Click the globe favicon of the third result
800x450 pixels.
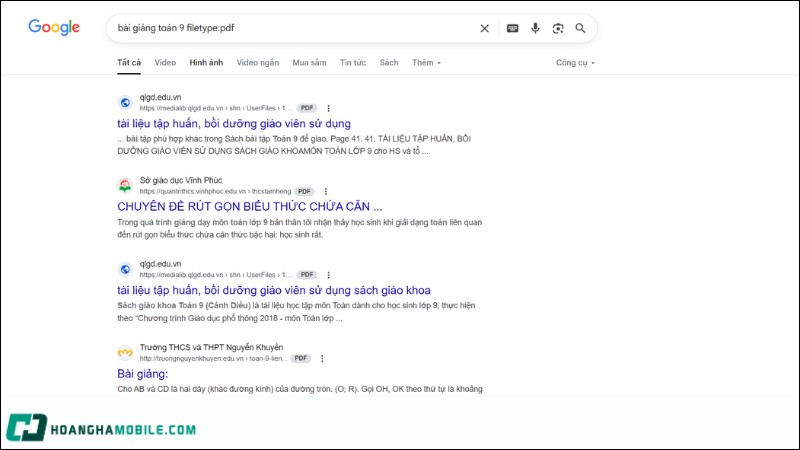(125, 269)
